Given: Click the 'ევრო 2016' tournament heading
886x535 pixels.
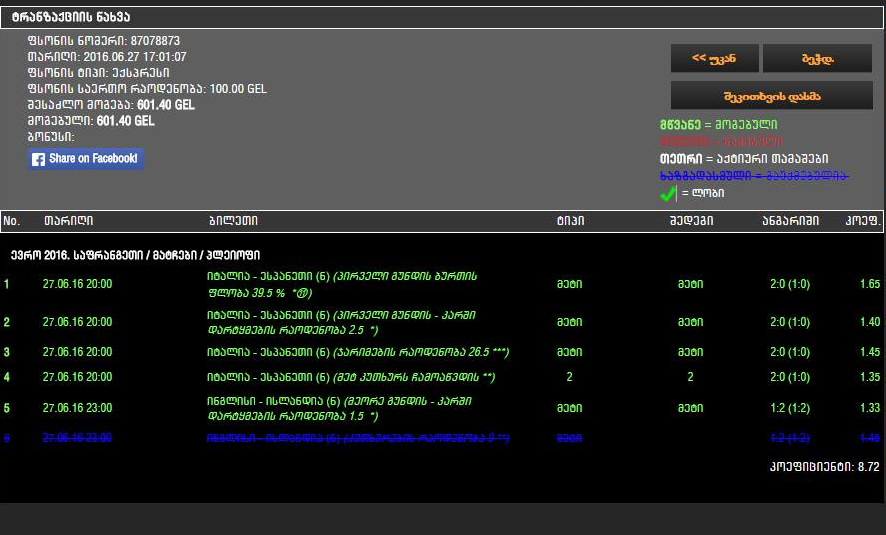Looking at the screenshot, I should tap(135, 256).
